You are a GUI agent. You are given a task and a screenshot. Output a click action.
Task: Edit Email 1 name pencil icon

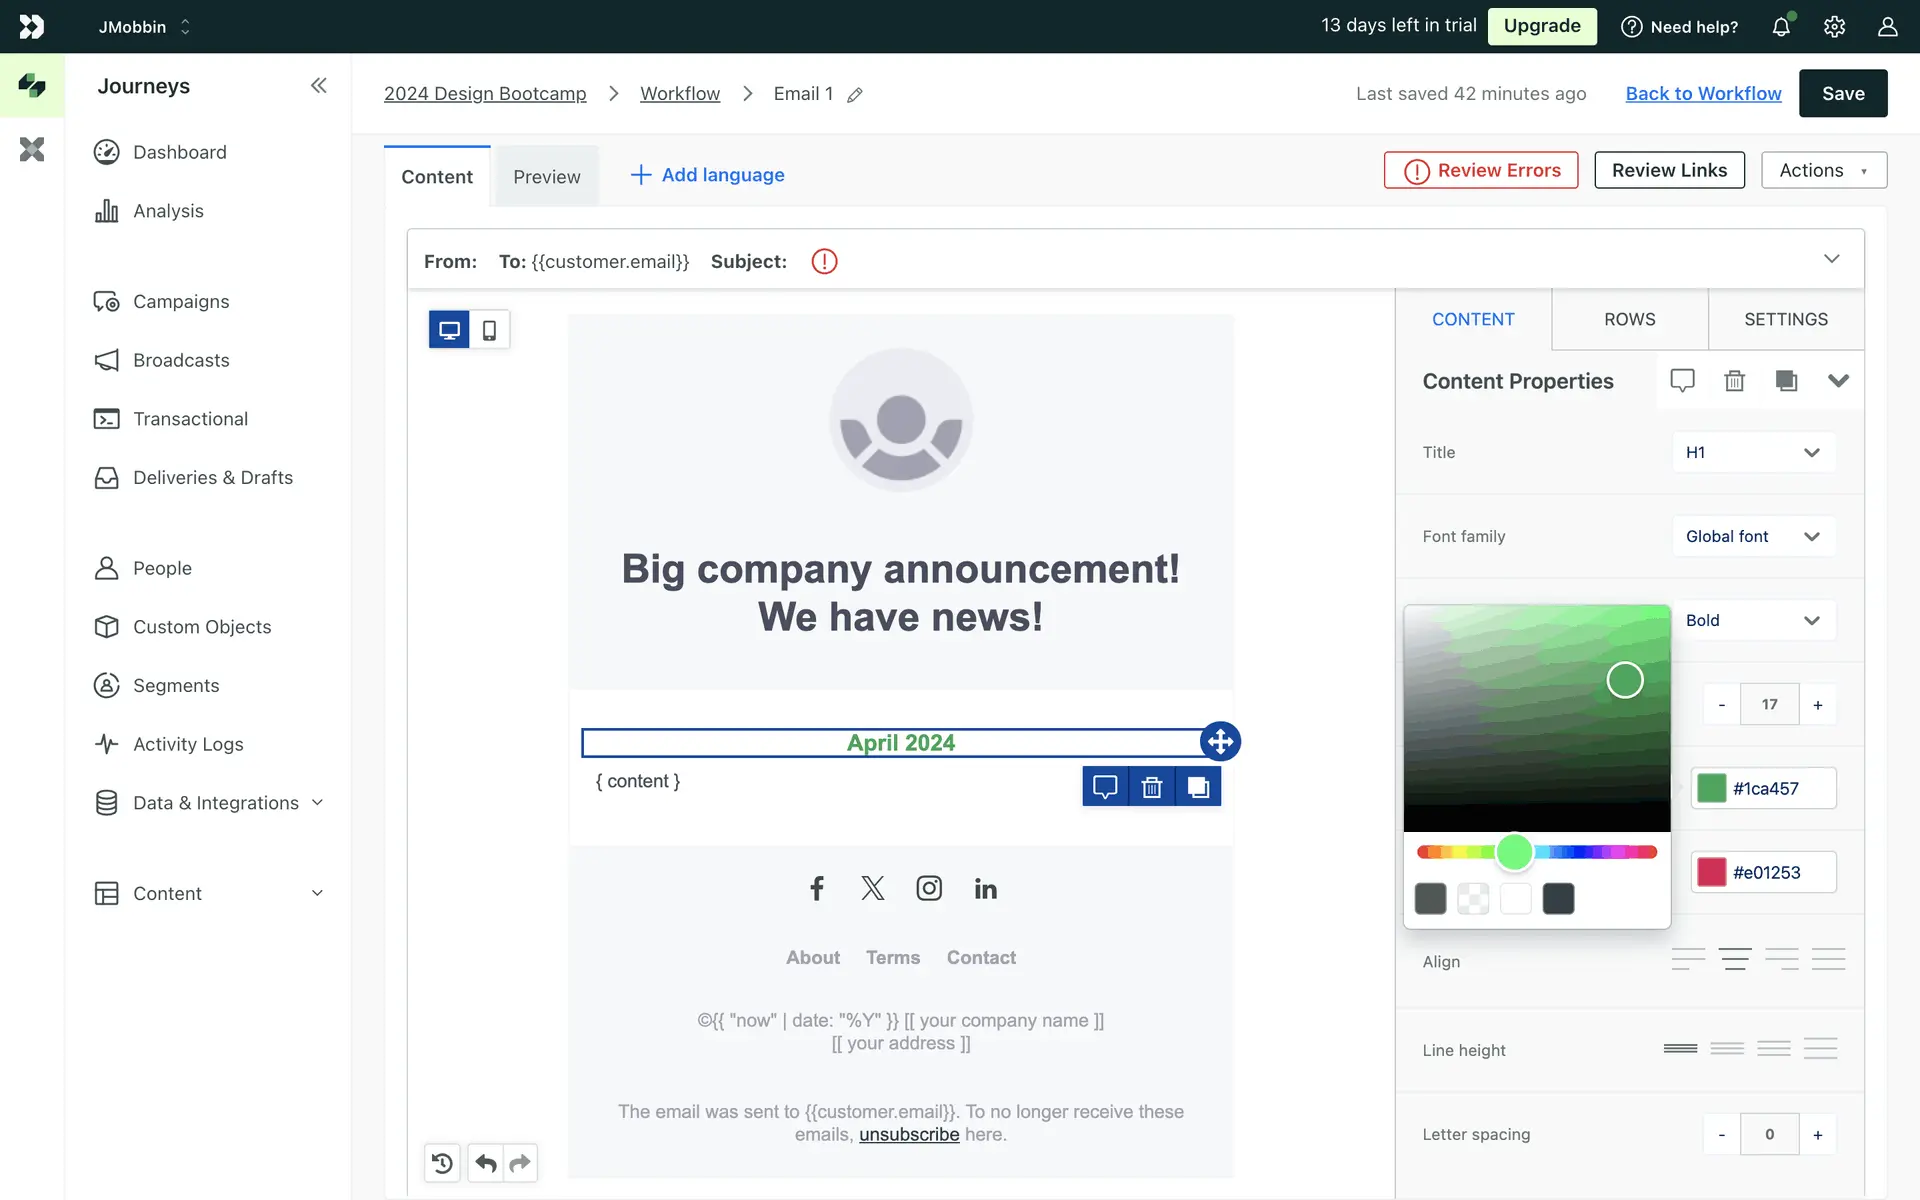pos(855,95)
